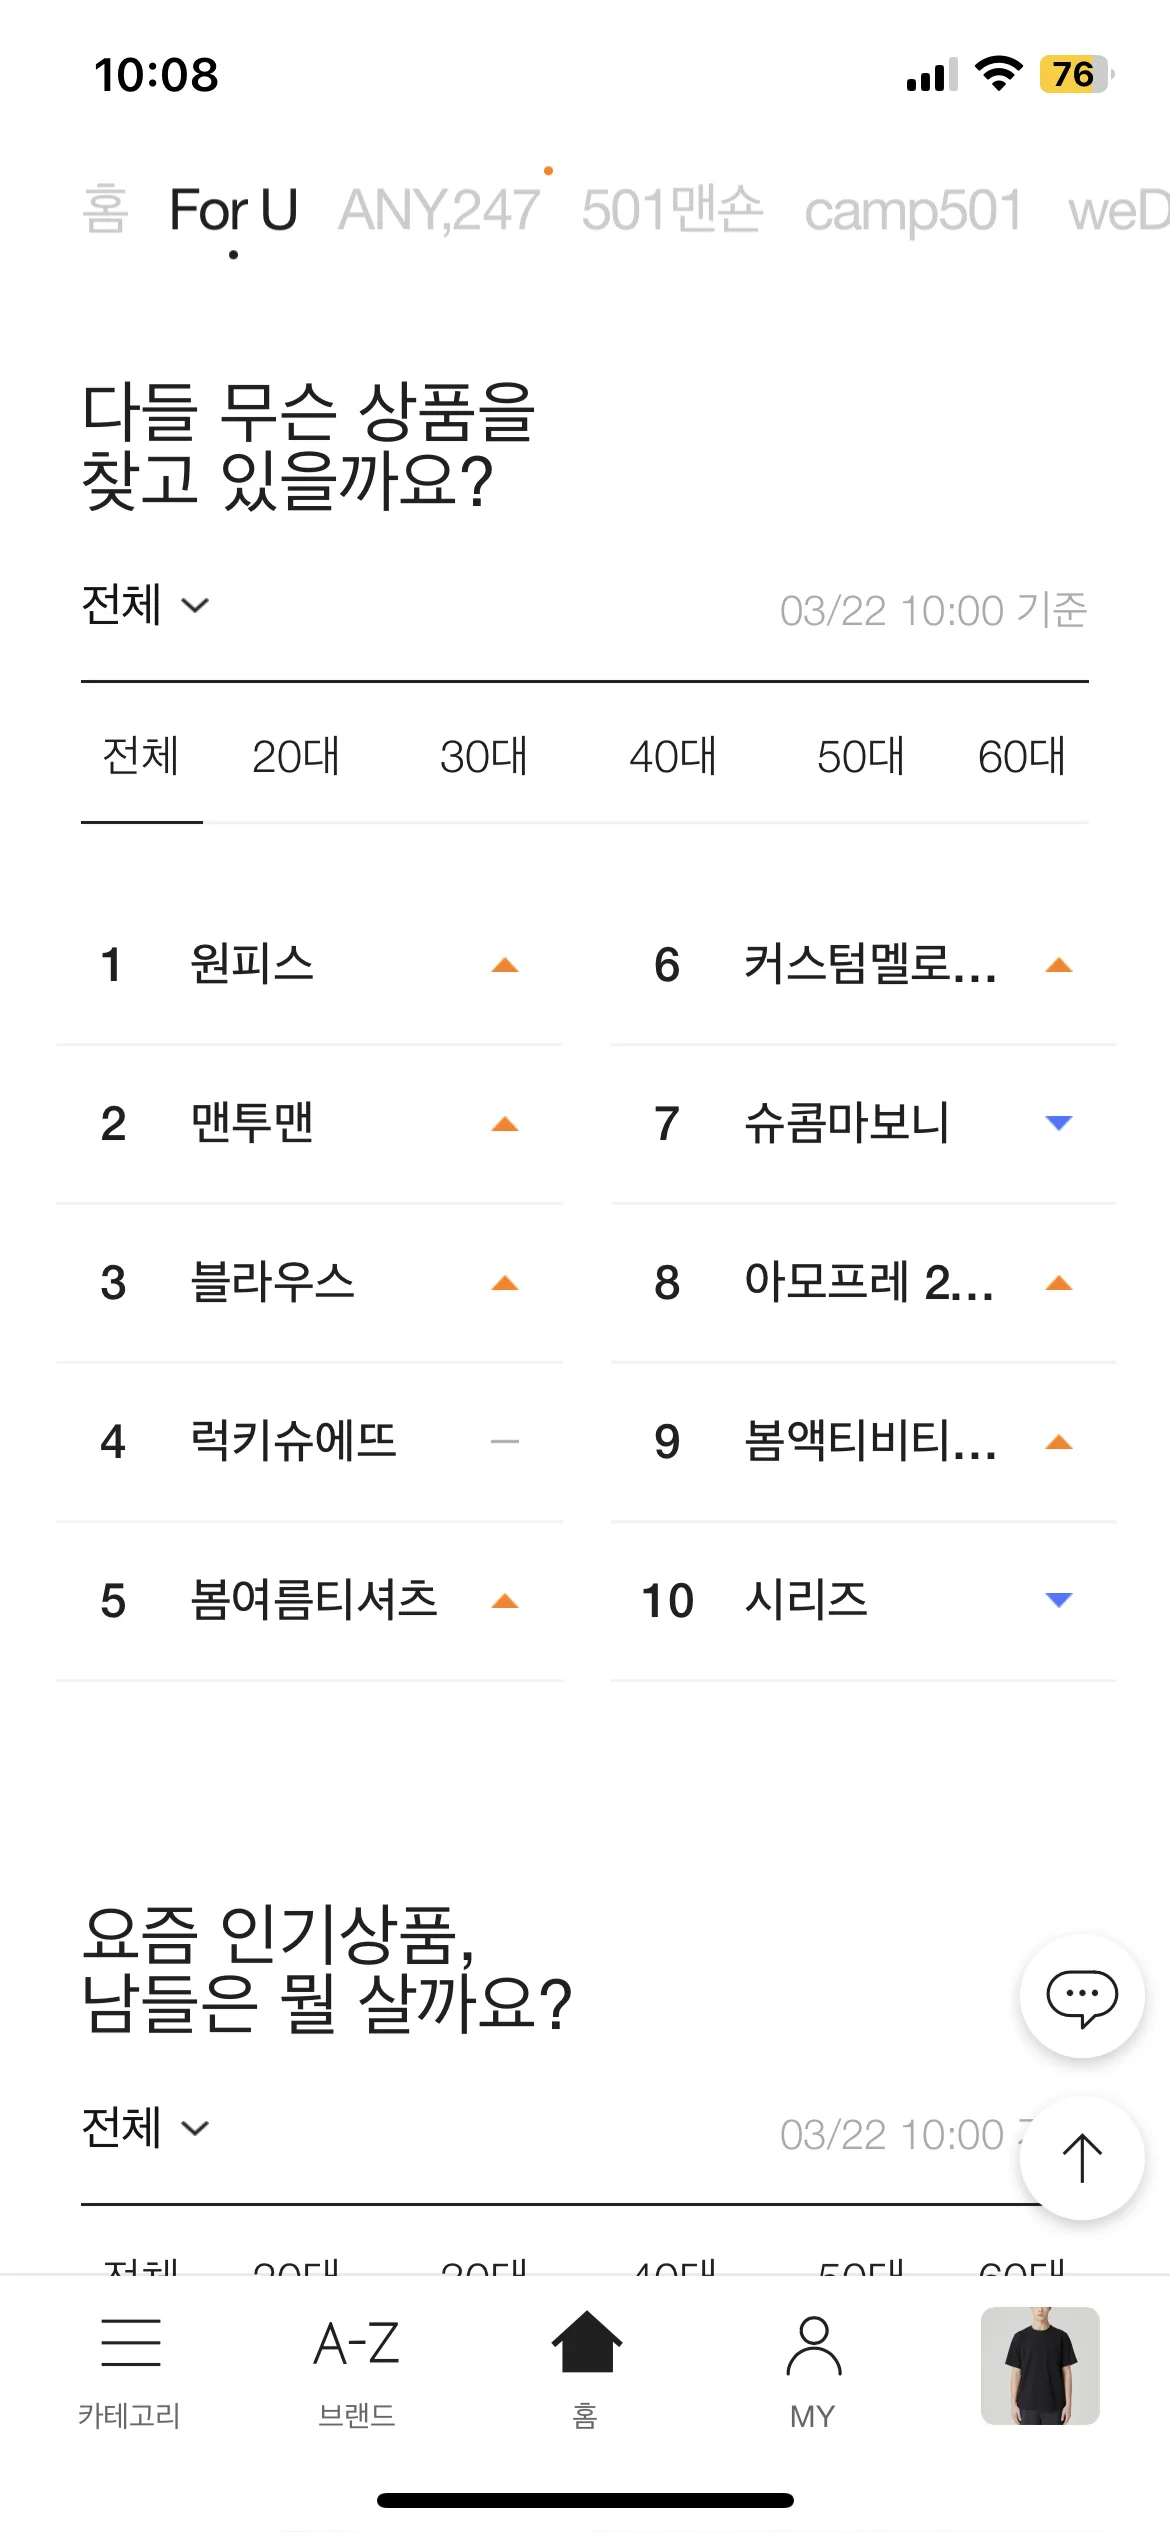Select the 20대 age tab
Image resolution: width=1170 pixels, height=2532 pixels.
(x=296, y=757)
